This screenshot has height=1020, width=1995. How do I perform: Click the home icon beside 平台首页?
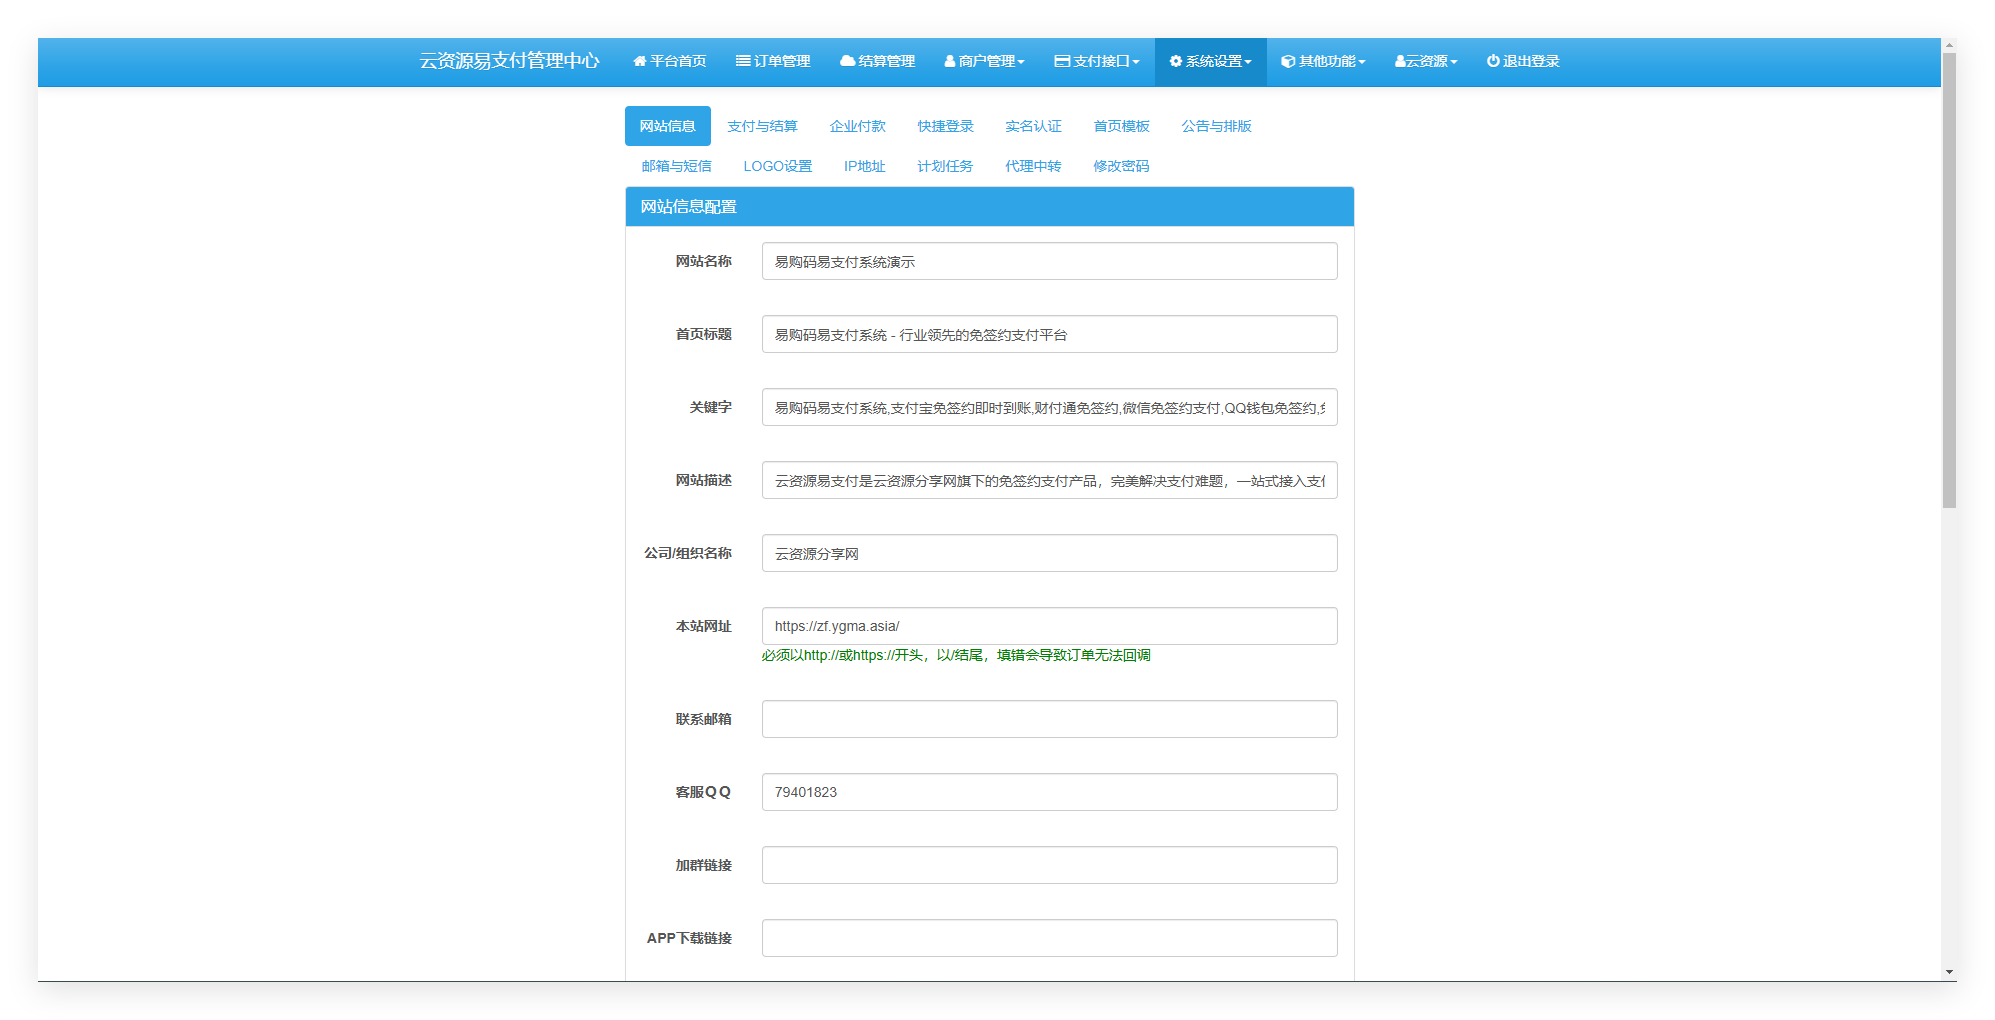point(639,62)
